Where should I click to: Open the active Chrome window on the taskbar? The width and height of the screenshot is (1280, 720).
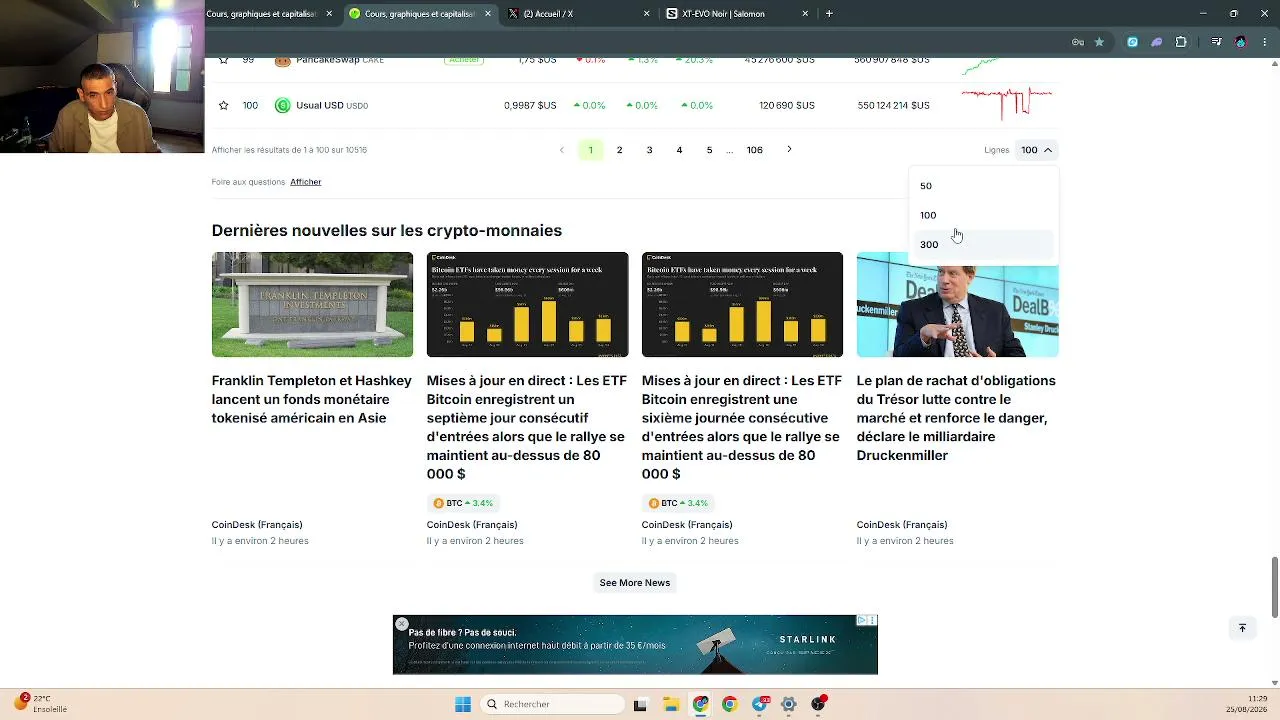click(700, 704)
